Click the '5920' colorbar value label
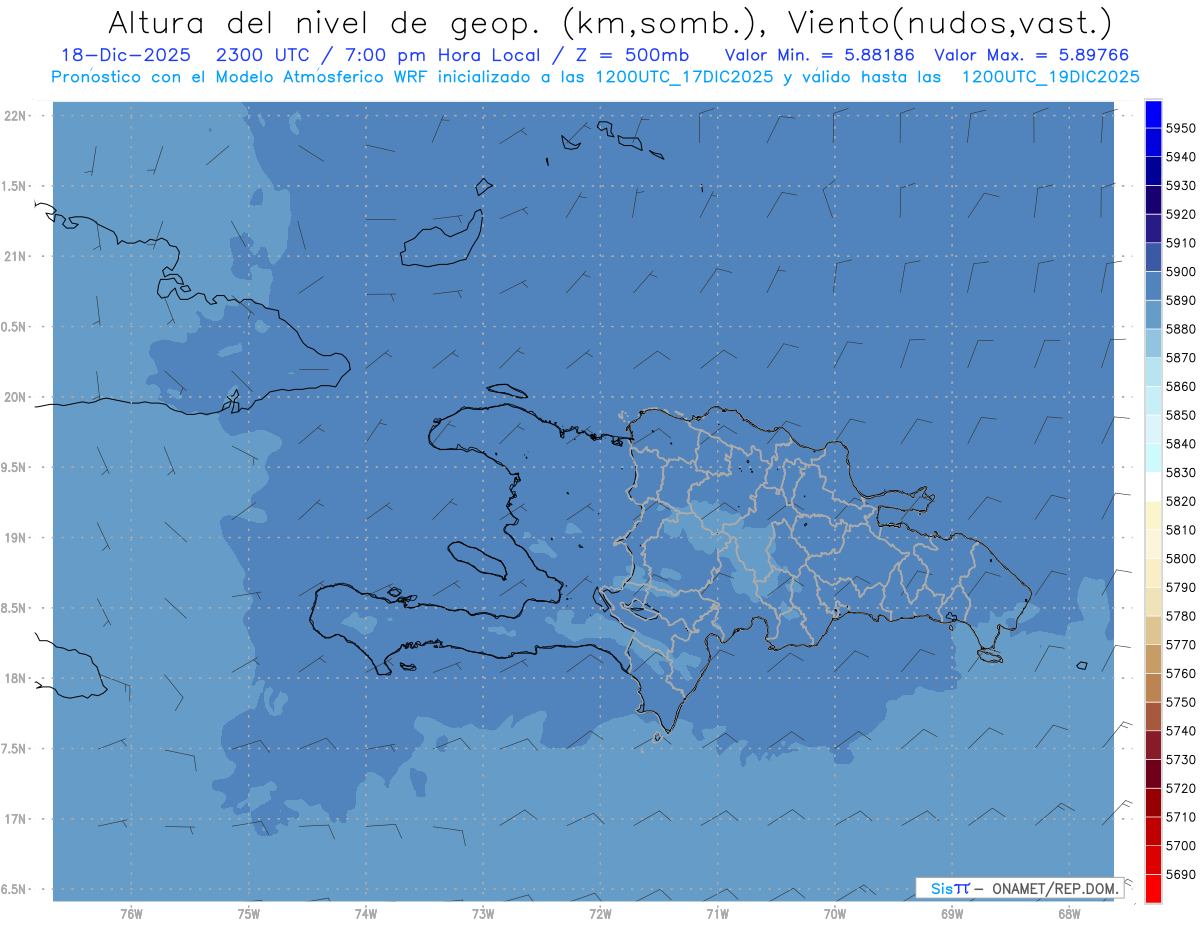 click(1180, 214)
